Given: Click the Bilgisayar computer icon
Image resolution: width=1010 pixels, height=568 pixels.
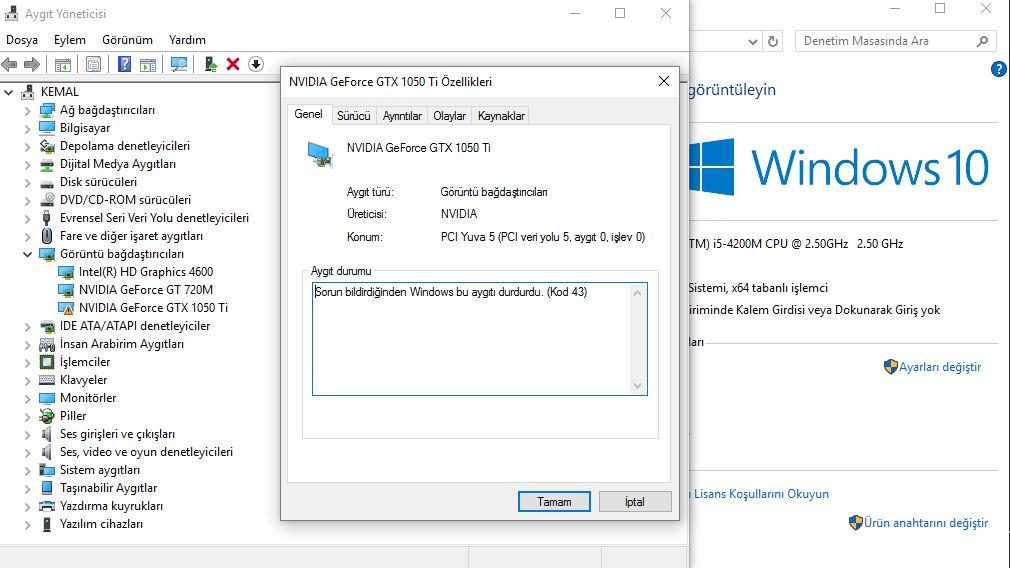Looking at the screenshot, I should 46,128.
